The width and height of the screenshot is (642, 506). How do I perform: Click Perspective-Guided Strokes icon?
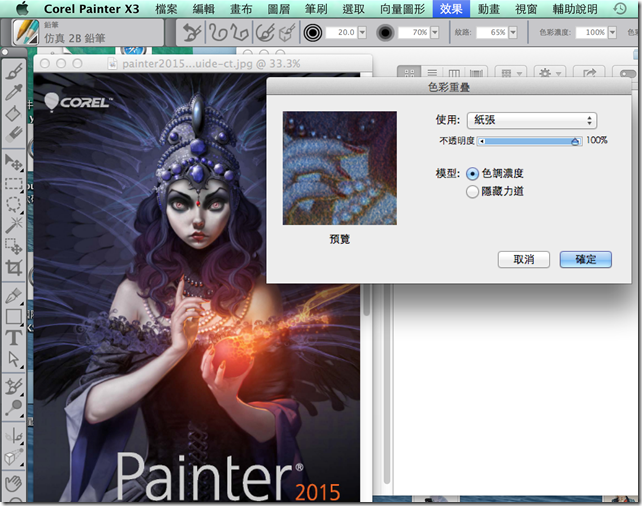click(287, 32)
